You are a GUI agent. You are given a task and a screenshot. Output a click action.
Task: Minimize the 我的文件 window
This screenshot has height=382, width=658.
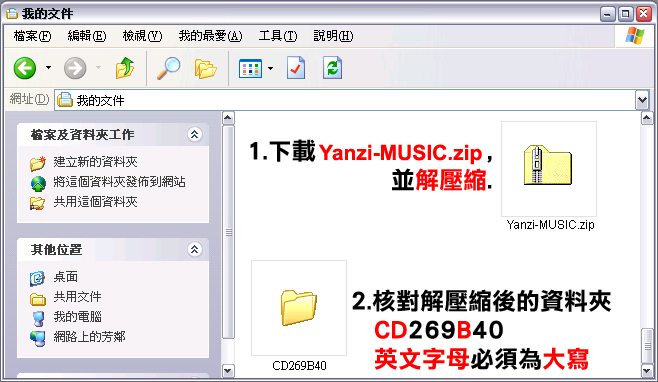click(607, 14)
